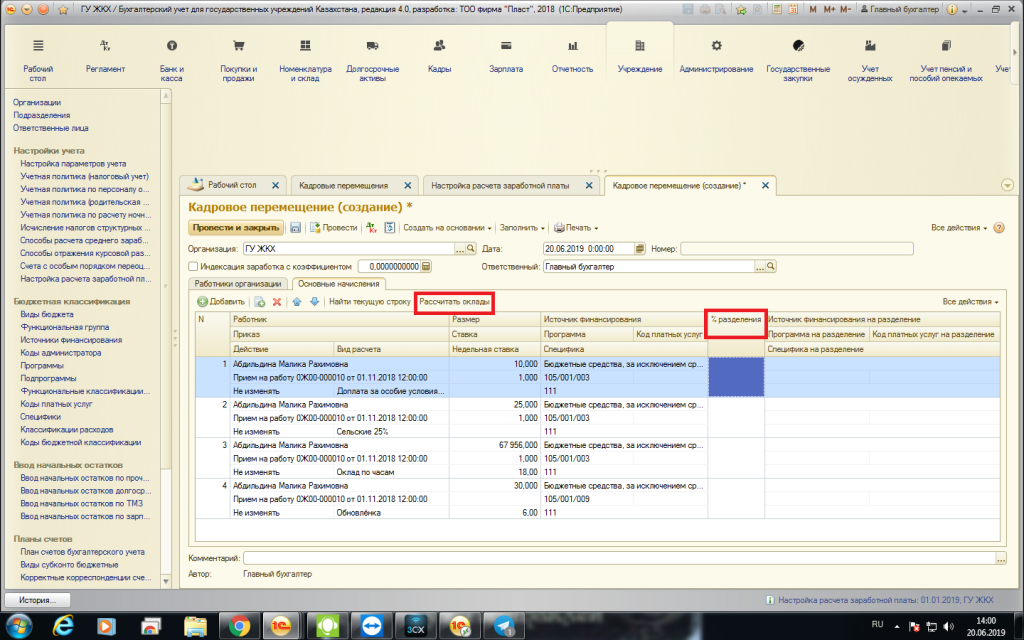
Task: Delete the selected row with red X
Action: (x=277, y=301)
